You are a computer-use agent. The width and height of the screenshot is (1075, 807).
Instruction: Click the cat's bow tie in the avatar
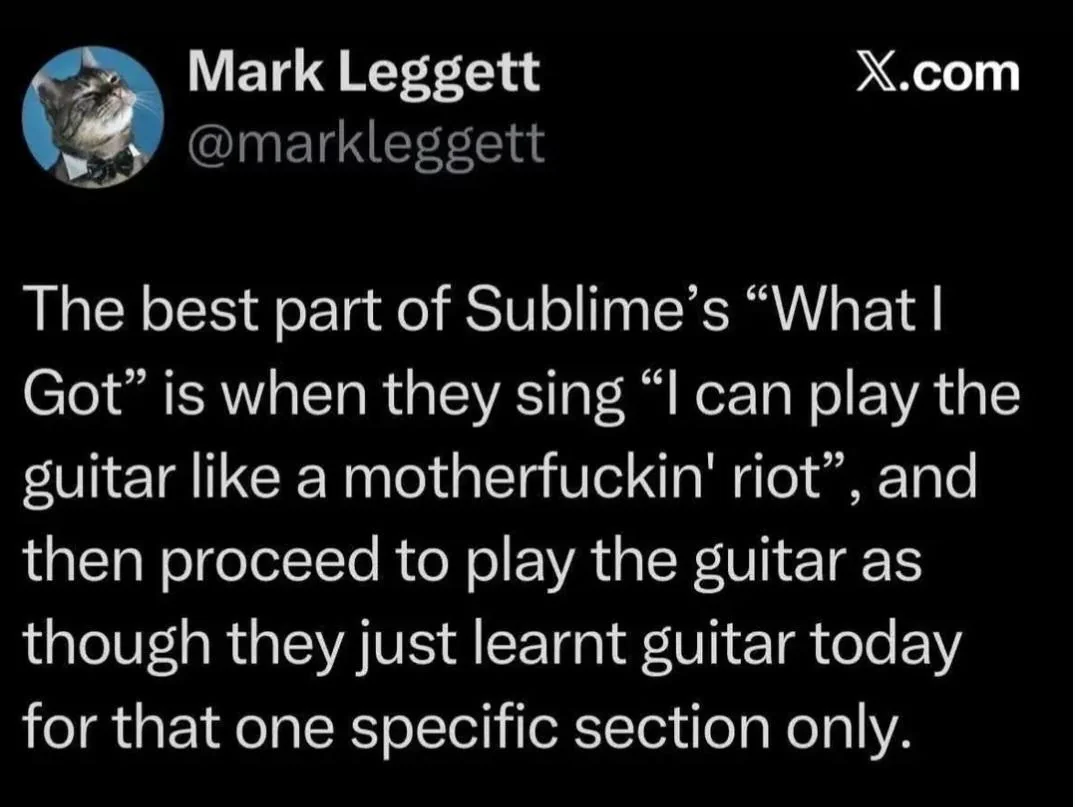pyautogui.click(x=107, y=164)
